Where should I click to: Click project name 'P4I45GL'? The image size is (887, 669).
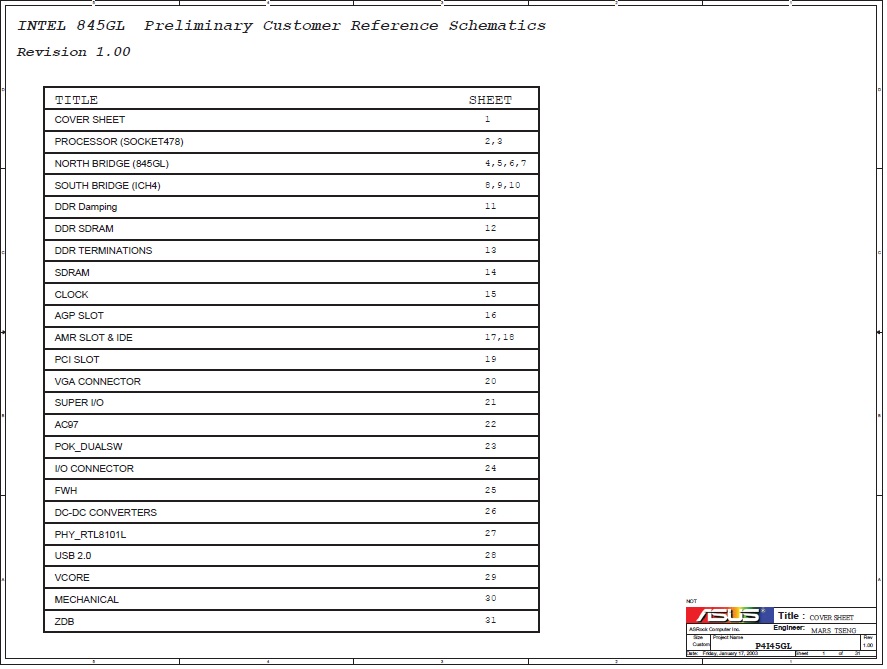pyautogui.click(x=773, y=646)
